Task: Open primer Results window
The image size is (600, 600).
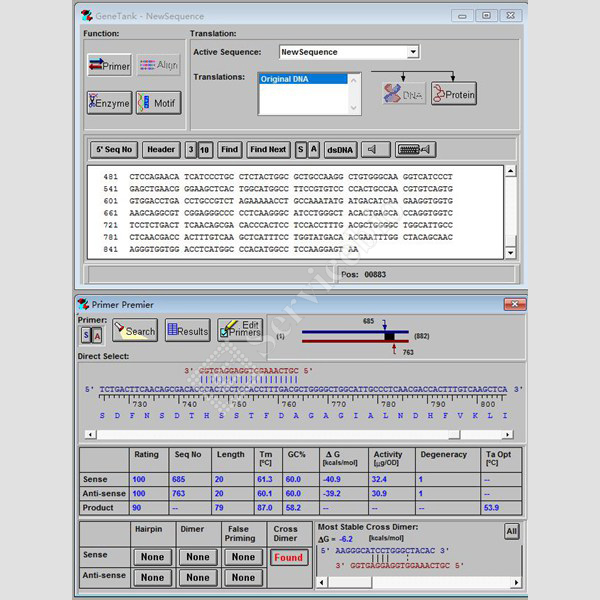Action: click(x=187, y=331)
